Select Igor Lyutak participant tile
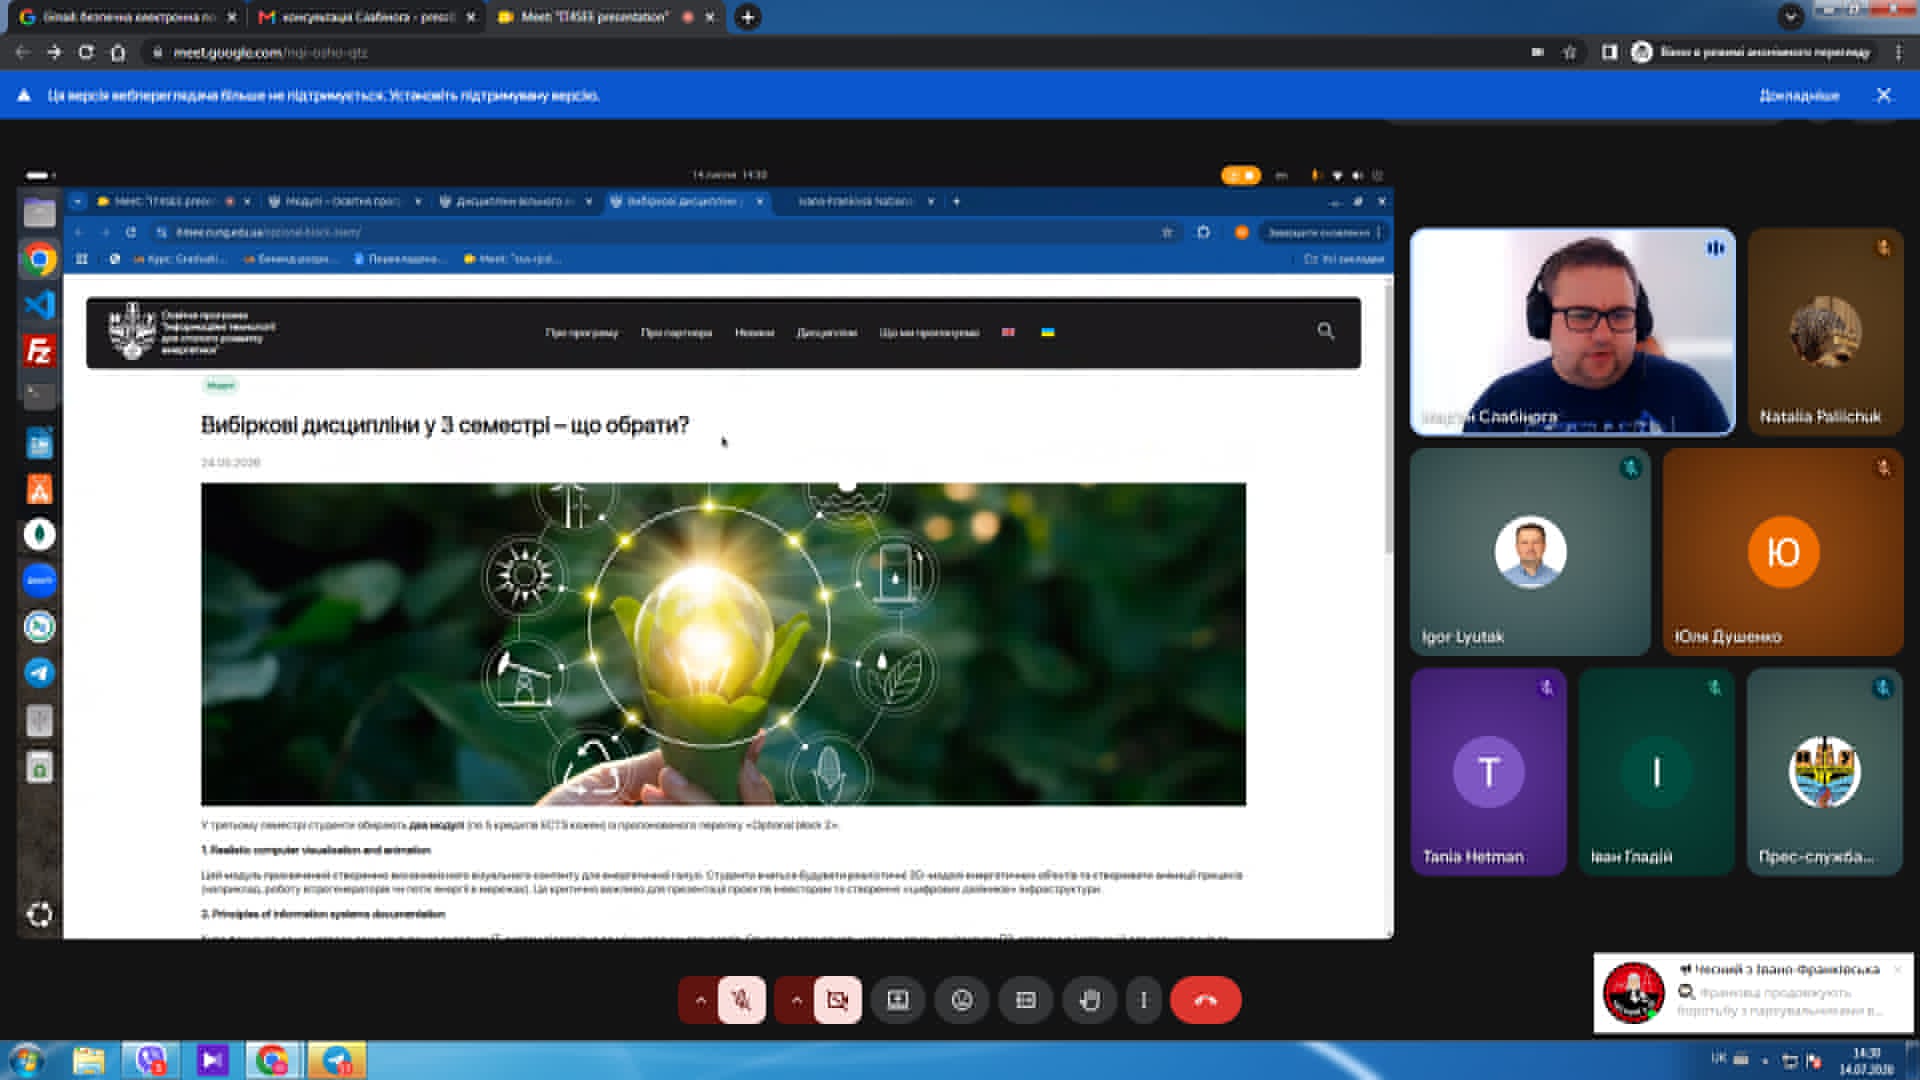 pos(1530,552)
